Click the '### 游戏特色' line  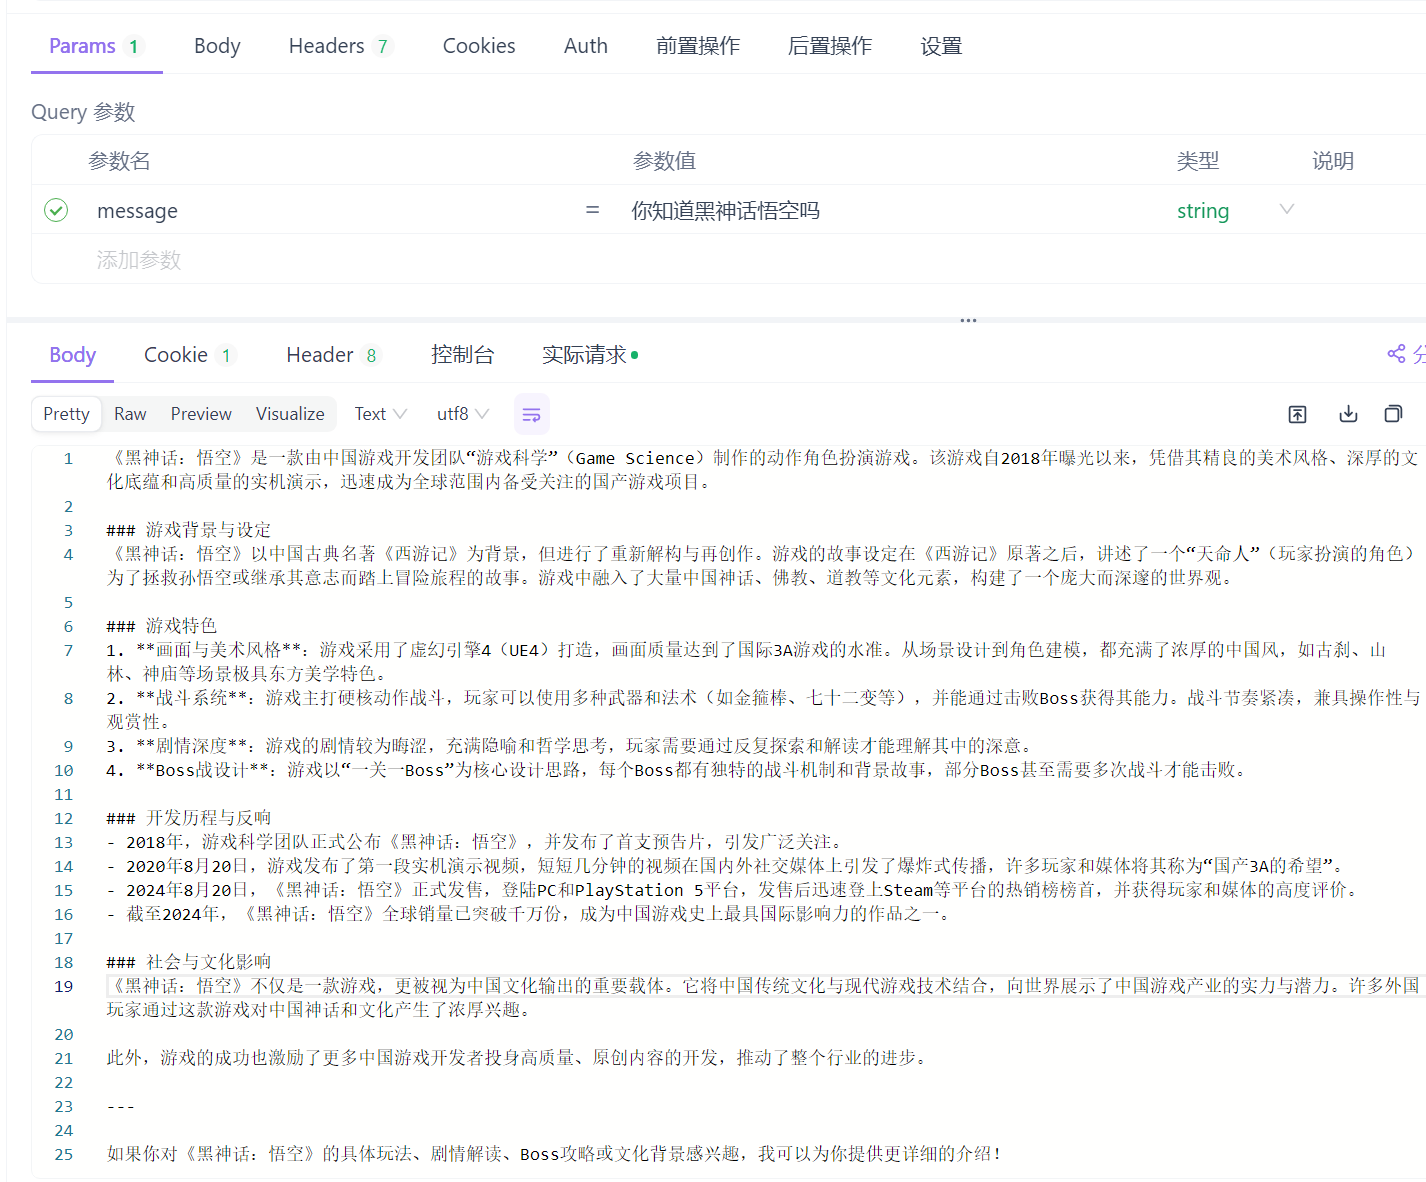click(162, 626)
